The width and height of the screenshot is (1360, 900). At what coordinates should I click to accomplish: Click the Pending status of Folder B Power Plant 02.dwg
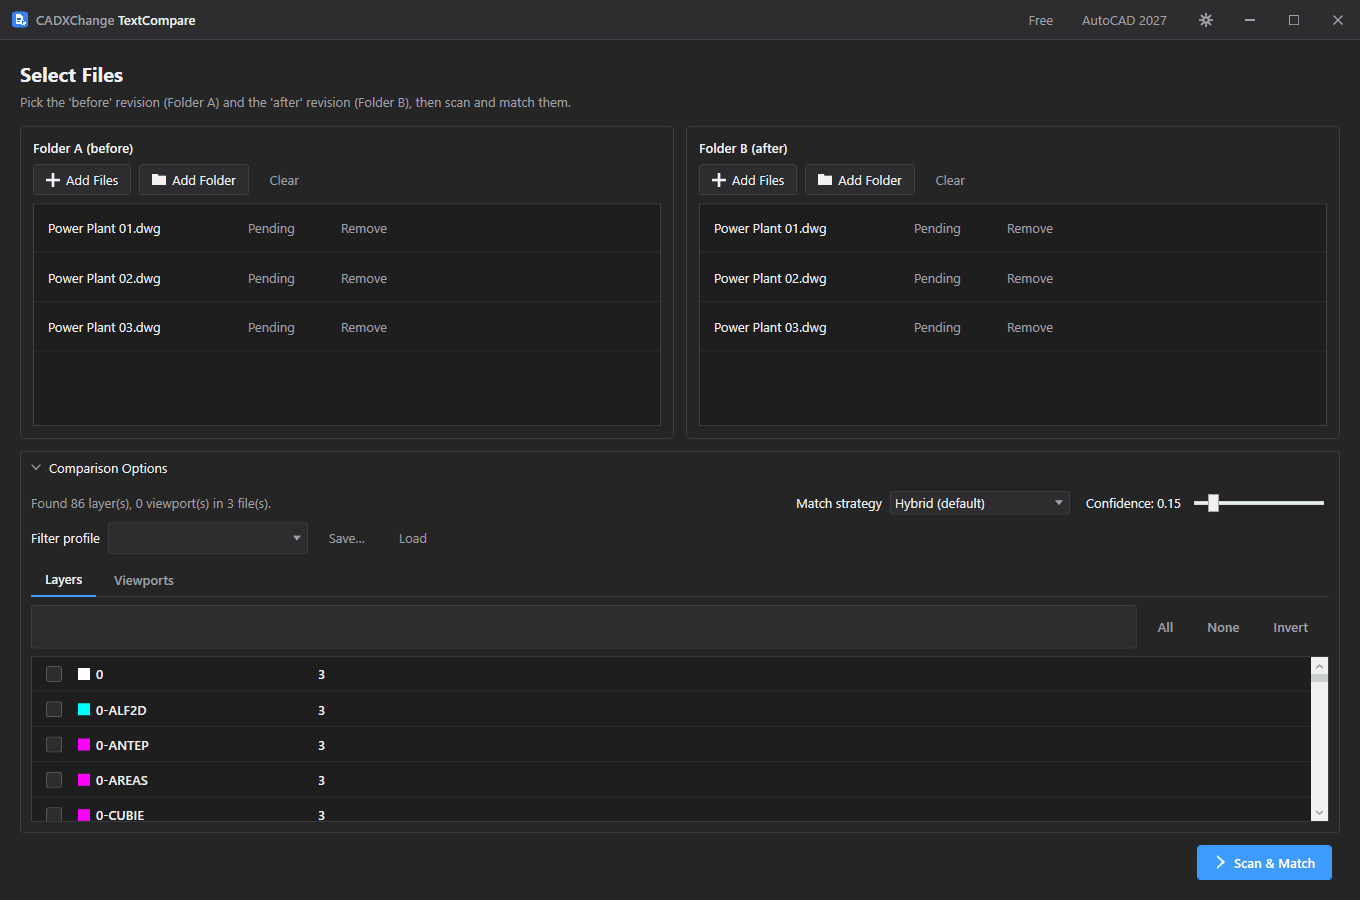coord(937,279)
